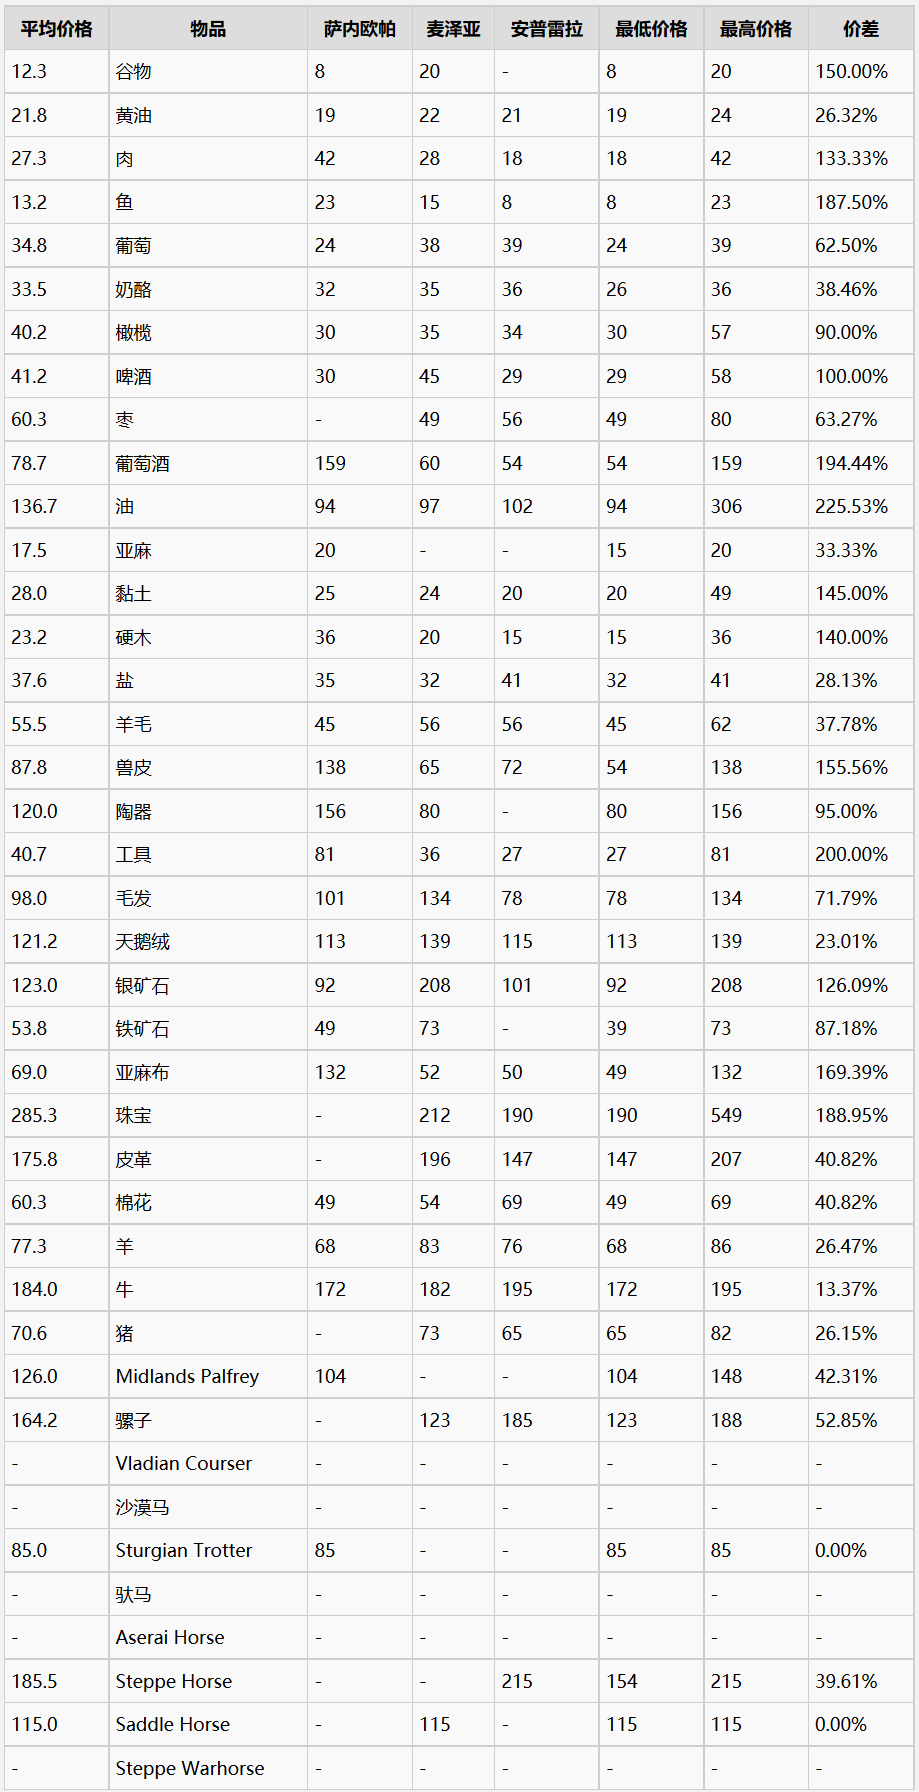Select the Vladian Courser item cell
The width and height of the screenshot is (919, 1792).
click(x=208, y=1464)
